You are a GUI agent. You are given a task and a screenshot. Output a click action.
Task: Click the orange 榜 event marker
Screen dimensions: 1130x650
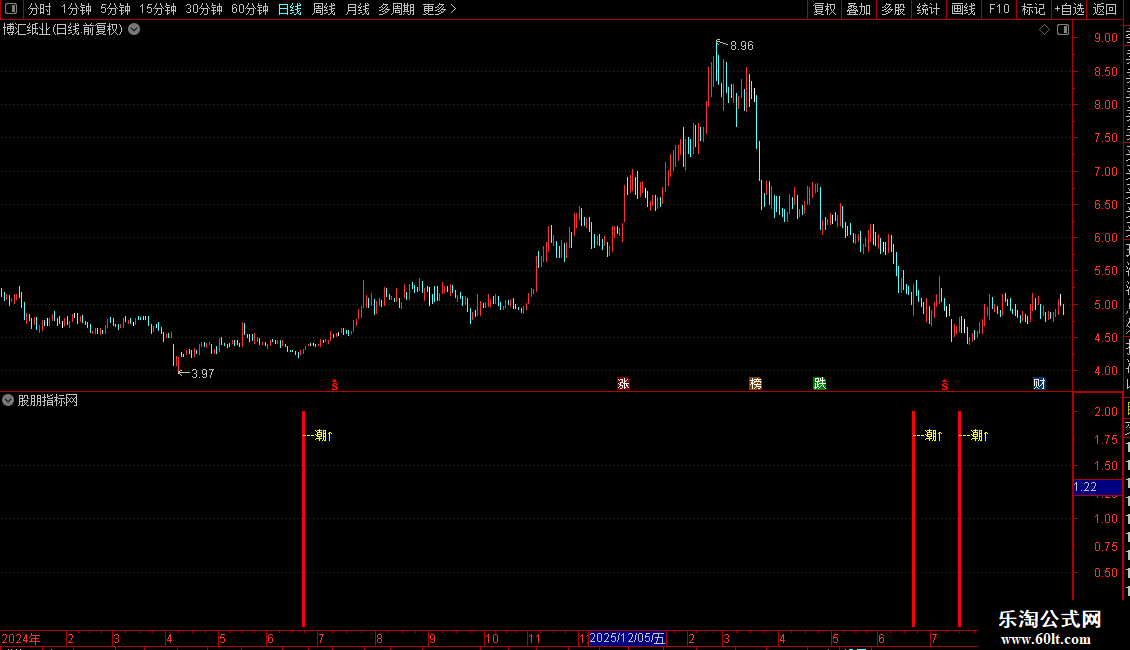tap(755, 383)
